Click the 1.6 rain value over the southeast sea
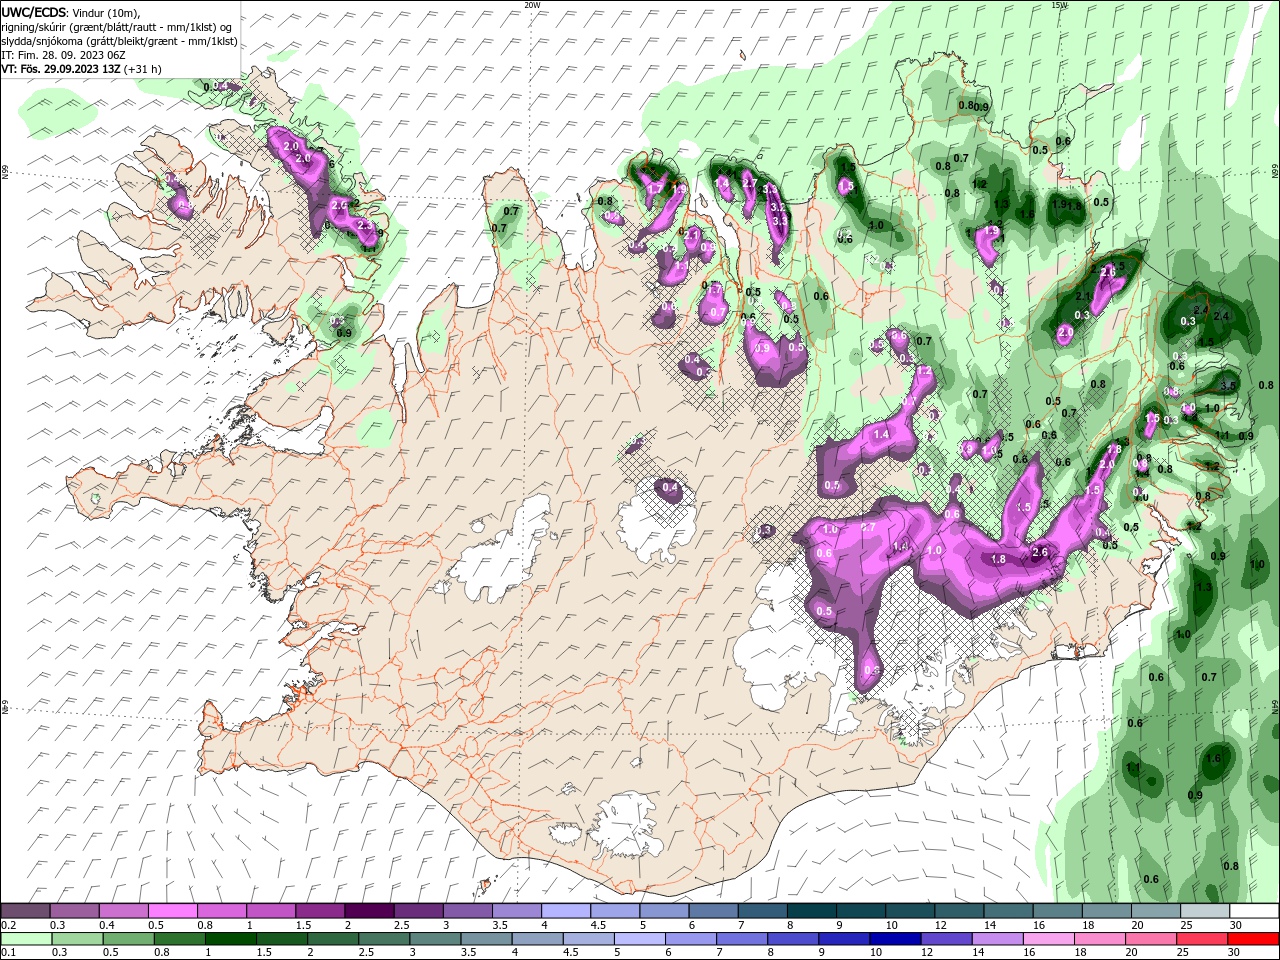 (x=1214, y=759)
